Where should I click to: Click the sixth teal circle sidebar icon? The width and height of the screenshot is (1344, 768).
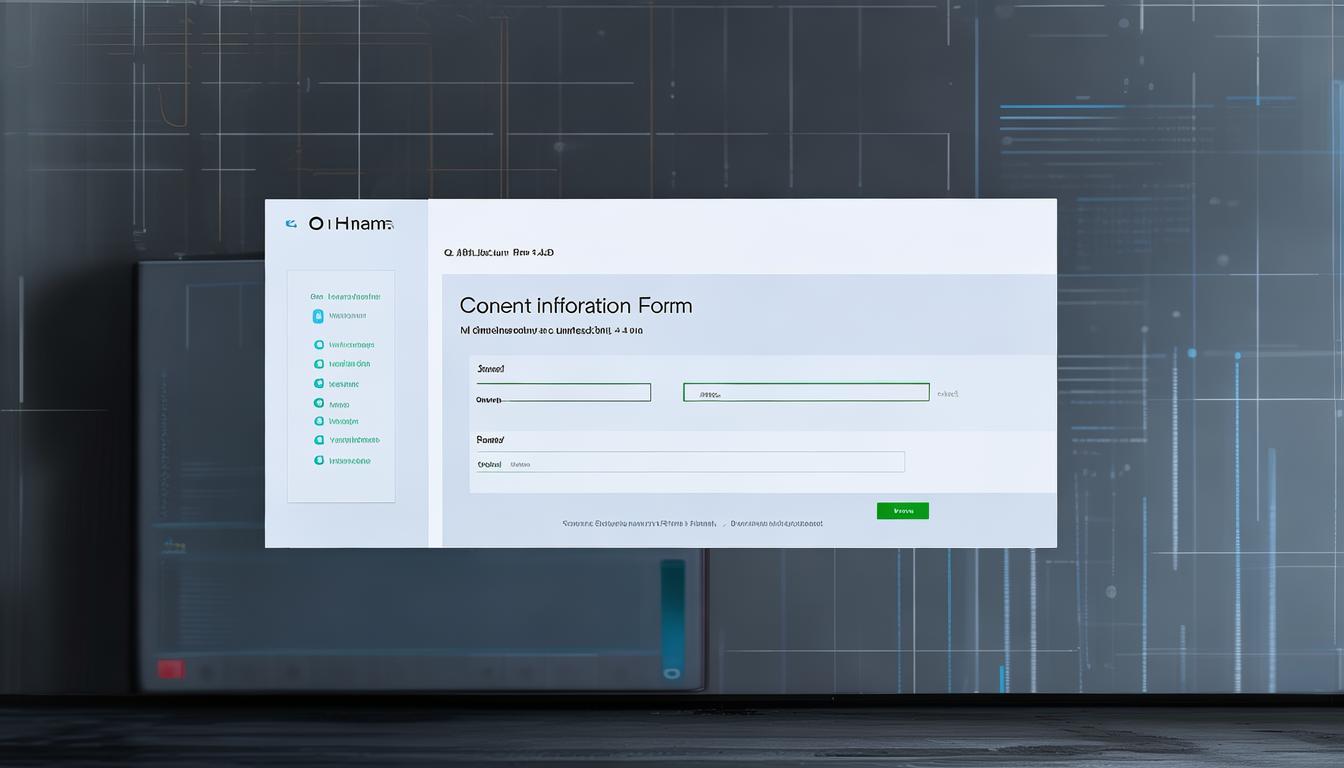click(x=319, y=440)
